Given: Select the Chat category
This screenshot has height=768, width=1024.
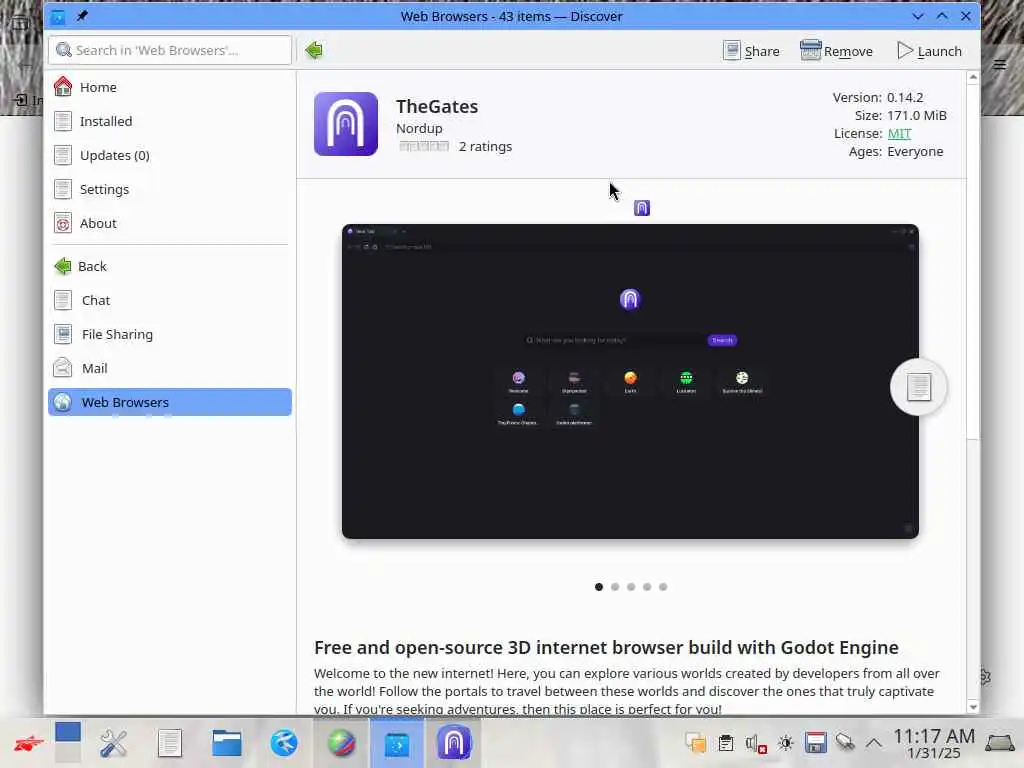Looking at the screenshot, I should [x=170, y=300].
